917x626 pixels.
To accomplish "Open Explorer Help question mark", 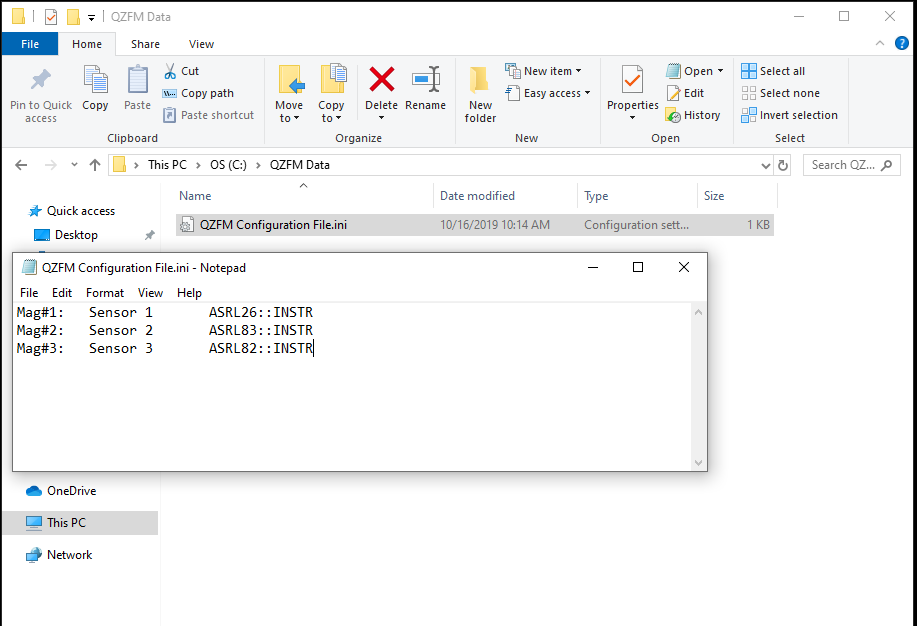I will 902,43.
